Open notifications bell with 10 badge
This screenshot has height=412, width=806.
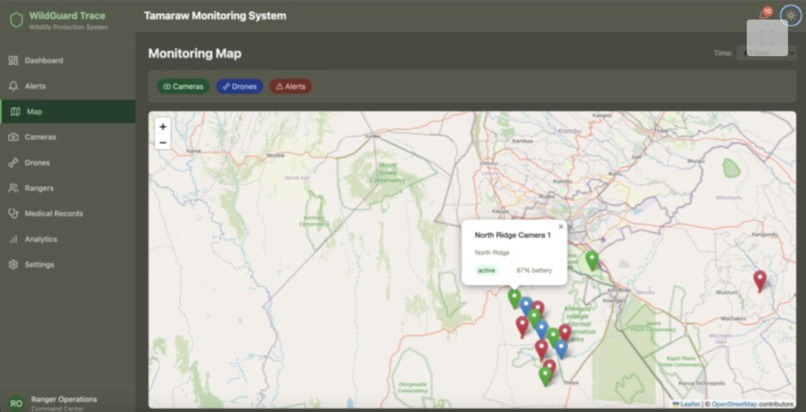tap(765, 14)
